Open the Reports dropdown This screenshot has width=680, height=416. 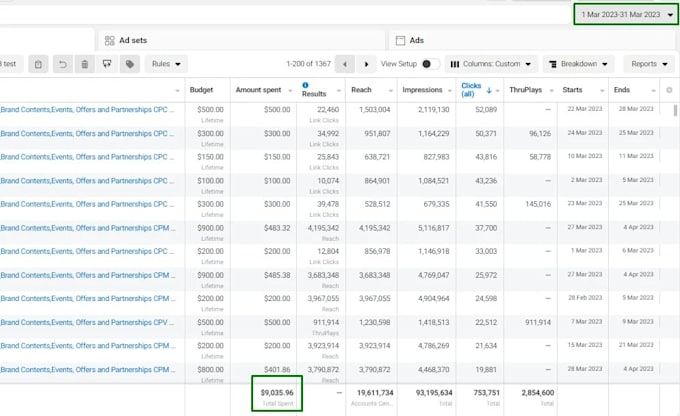(x=649, y=64)
